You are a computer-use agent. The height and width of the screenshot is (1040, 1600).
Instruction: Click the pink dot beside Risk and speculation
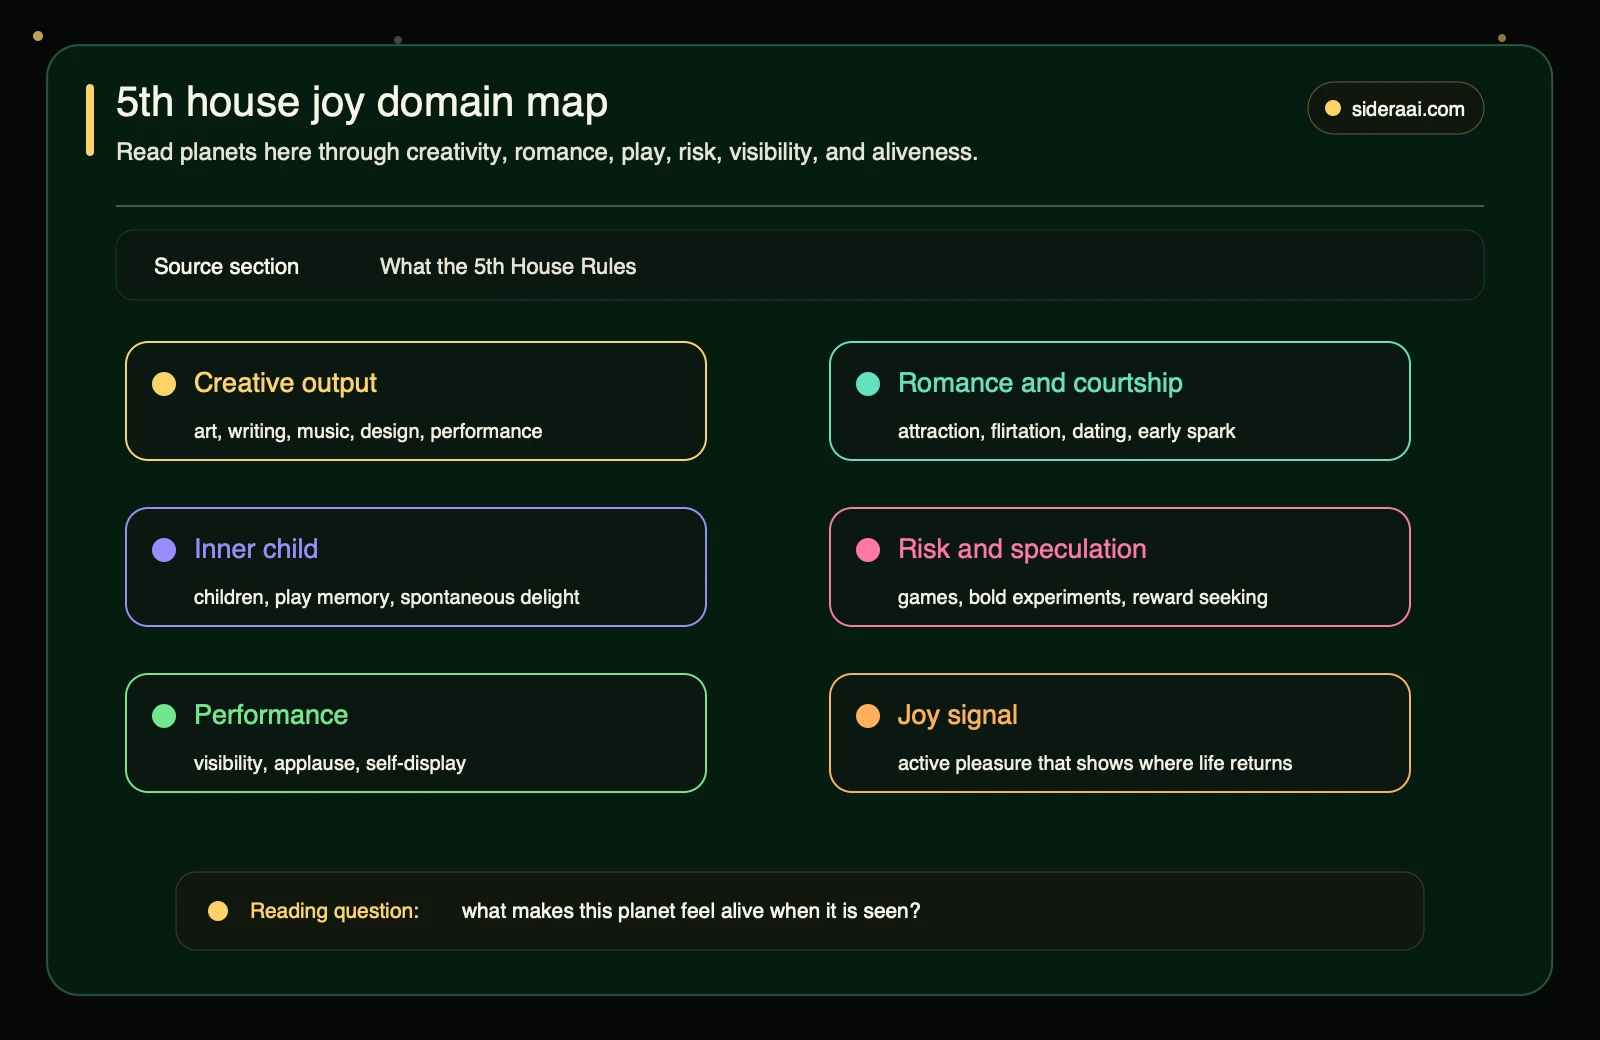868,550
